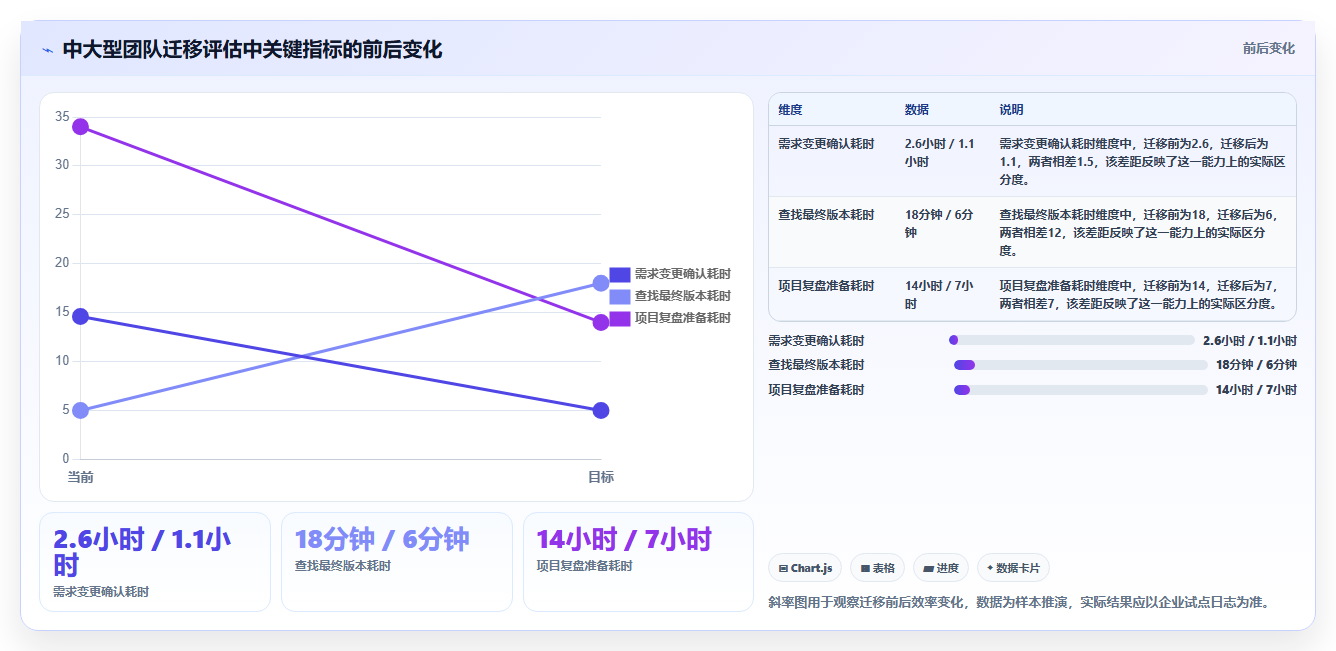Click the icon in the 进度 chip
Screen dimensions: 1336x651
coord(928,569)
